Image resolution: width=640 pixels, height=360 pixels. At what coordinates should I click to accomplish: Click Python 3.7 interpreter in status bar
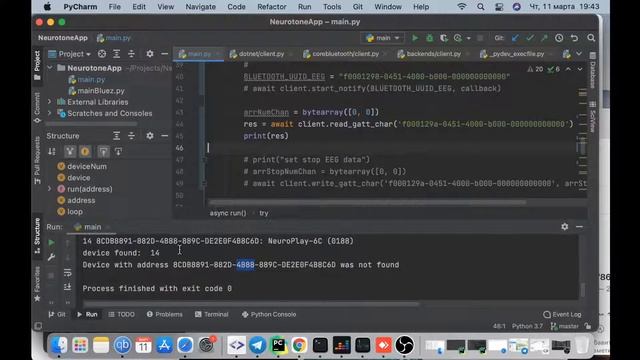pos(527,326)
